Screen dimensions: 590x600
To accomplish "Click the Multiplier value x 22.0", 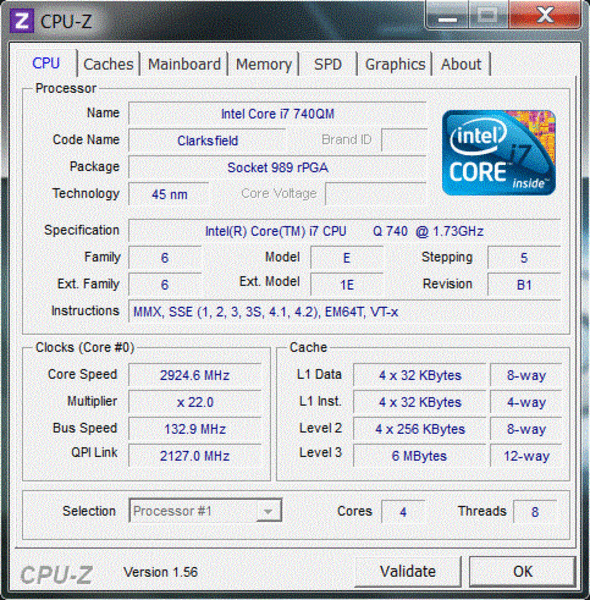I will (195, 402).
